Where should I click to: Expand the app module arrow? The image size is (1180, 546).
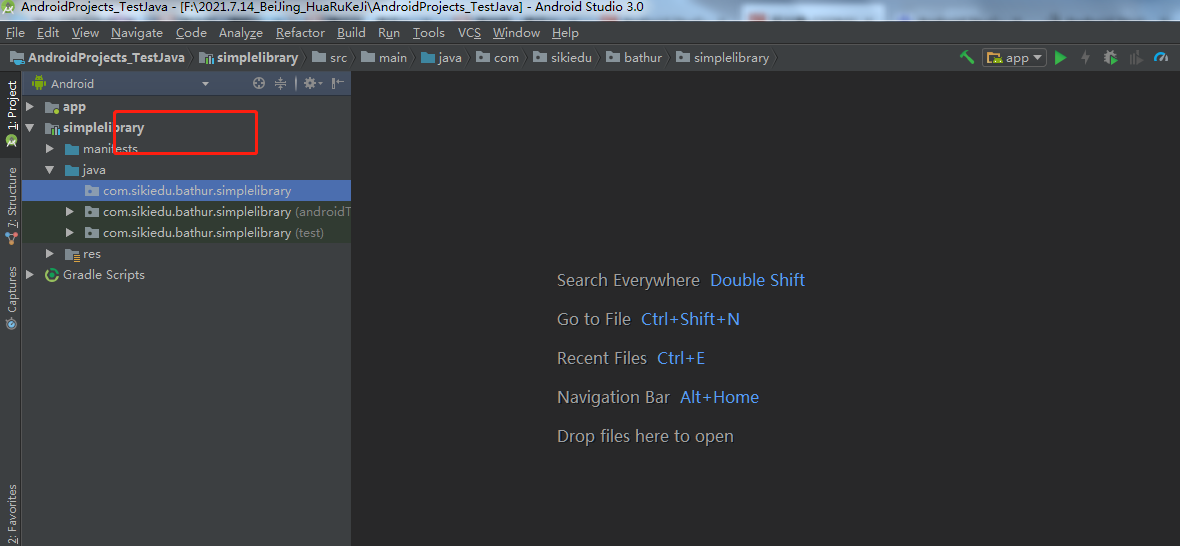[30, 107]
